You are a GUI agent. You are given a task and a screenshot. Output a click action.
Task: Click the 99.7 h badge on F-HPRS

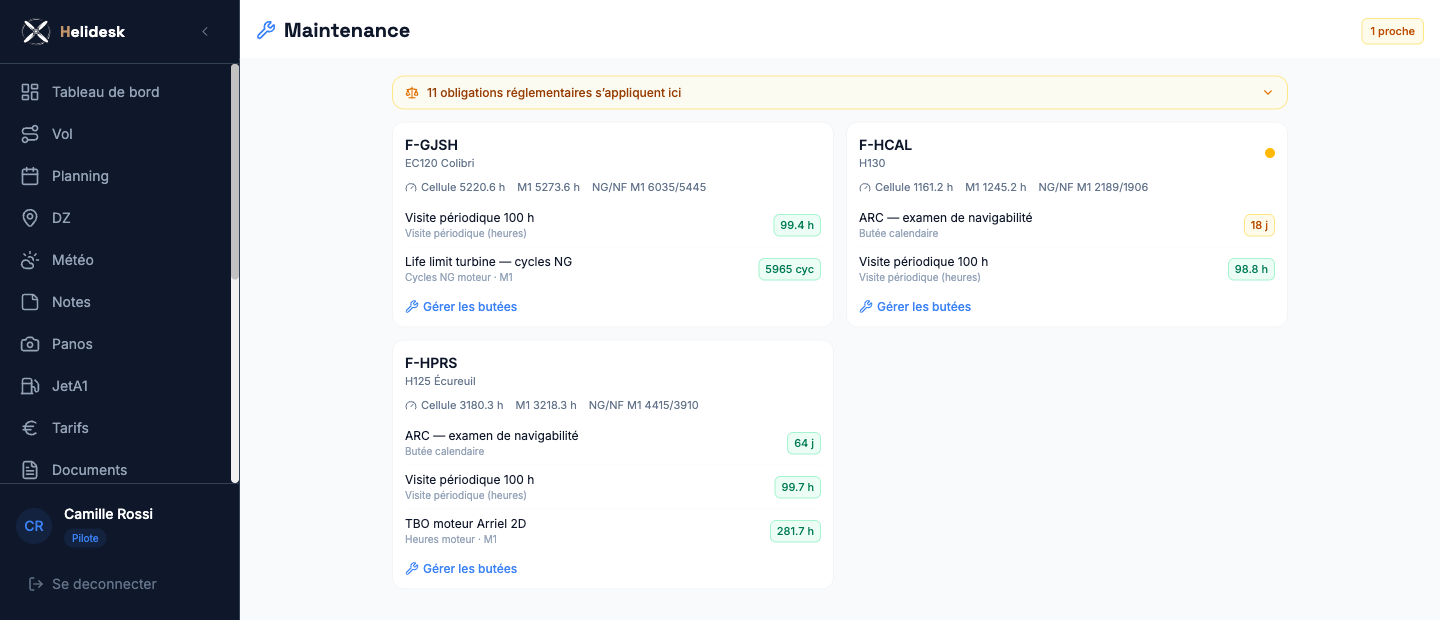[x=798, y=487]
